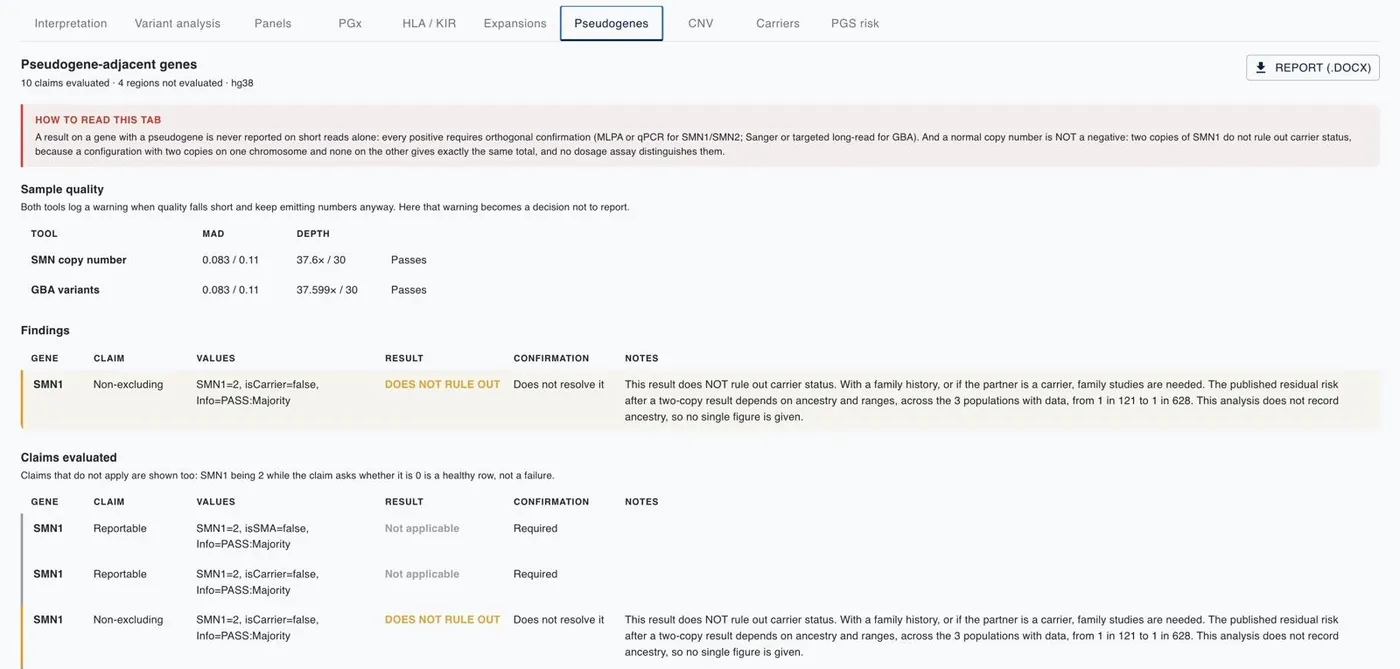Switch to the Interpretation tab
The width and height of the screenshot is (1400, 669).
click(71, 23)
